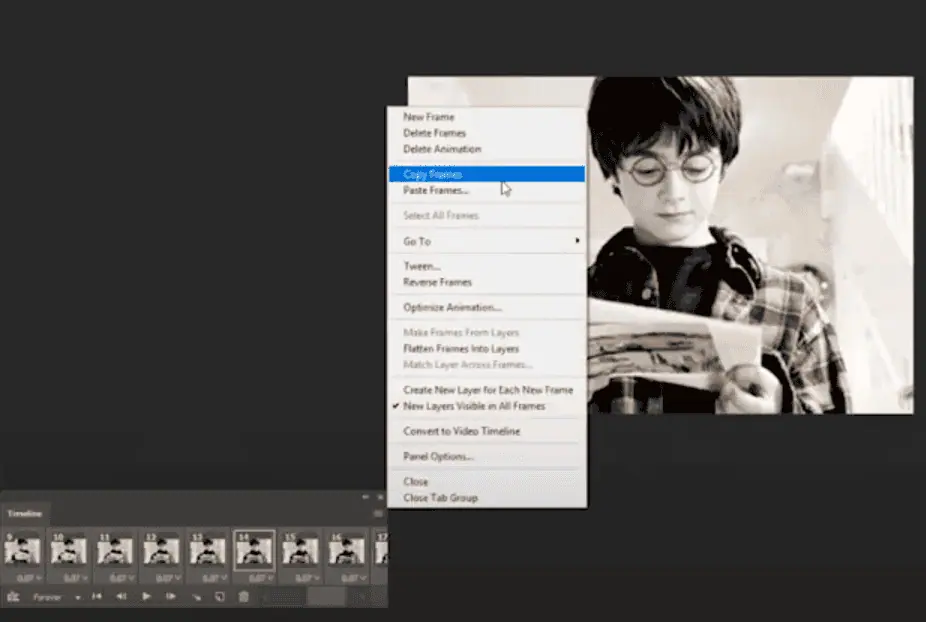Open Panel Options... from the menu
926x622 pixels.
pos(487,456)
